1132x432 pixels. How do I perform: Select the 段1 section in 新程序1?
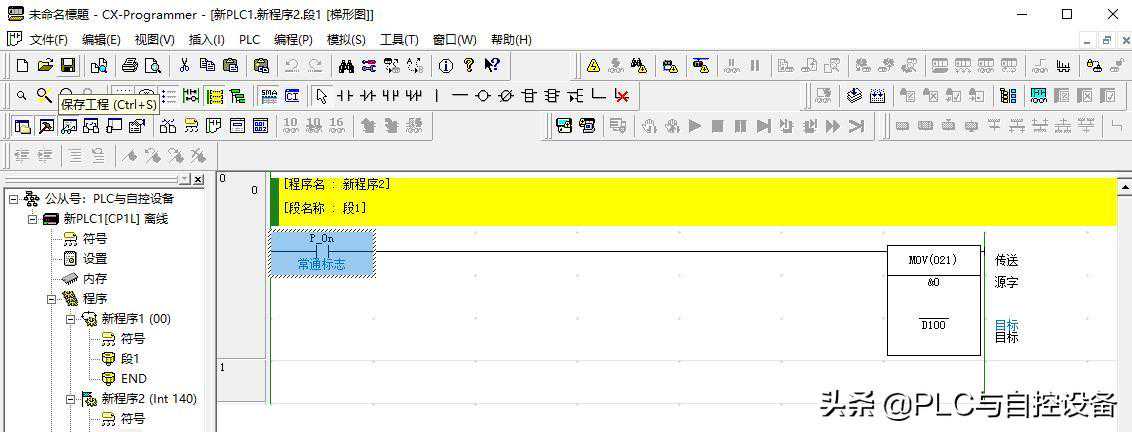coord(130,359)
